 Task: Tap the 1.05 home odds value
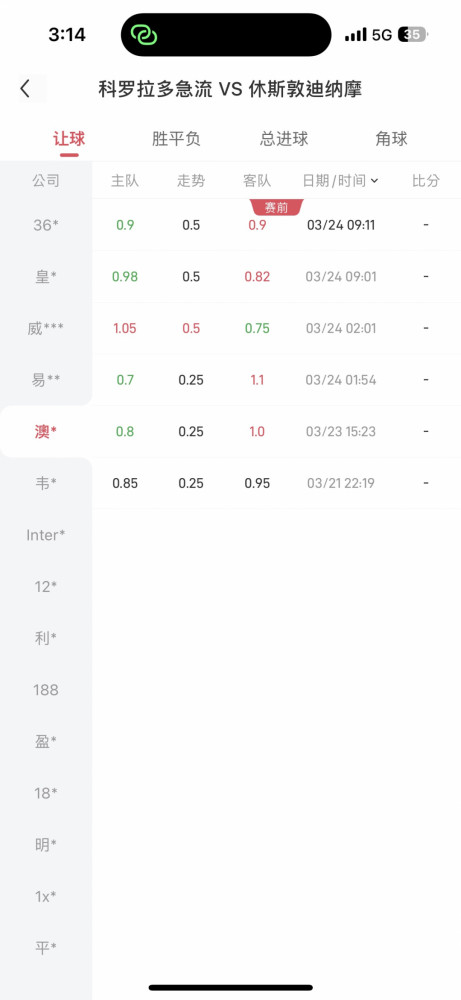pyautogui.click(x=125, y=328)
